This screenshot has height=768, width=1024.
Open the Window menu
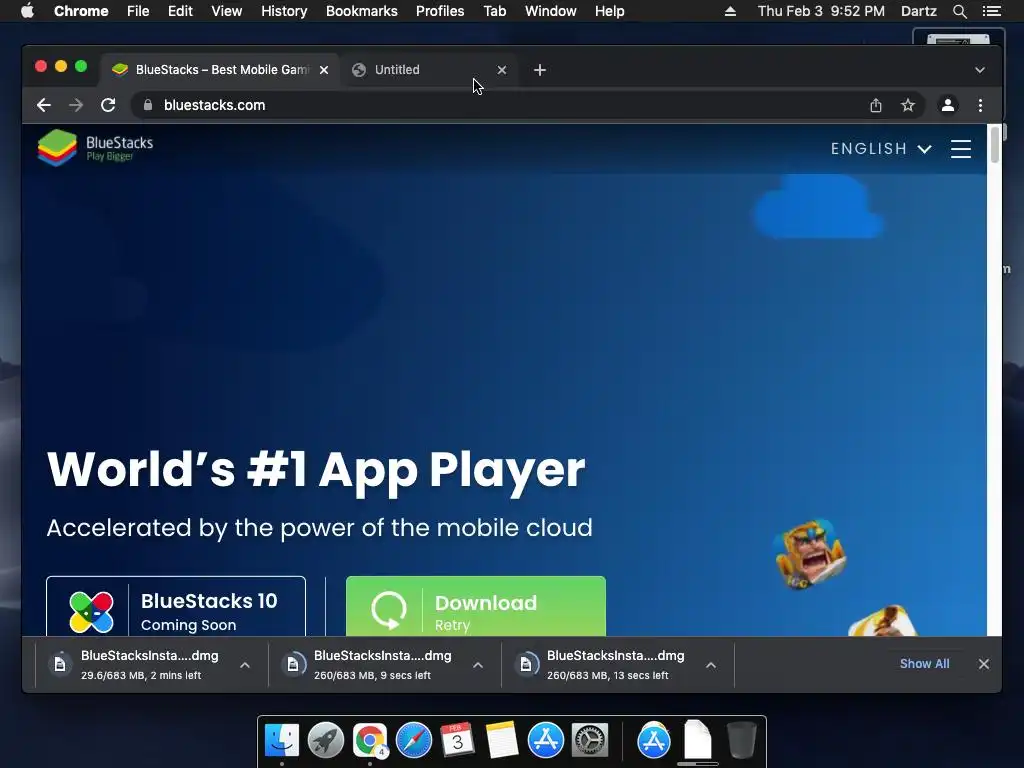[x=551, y=11]
